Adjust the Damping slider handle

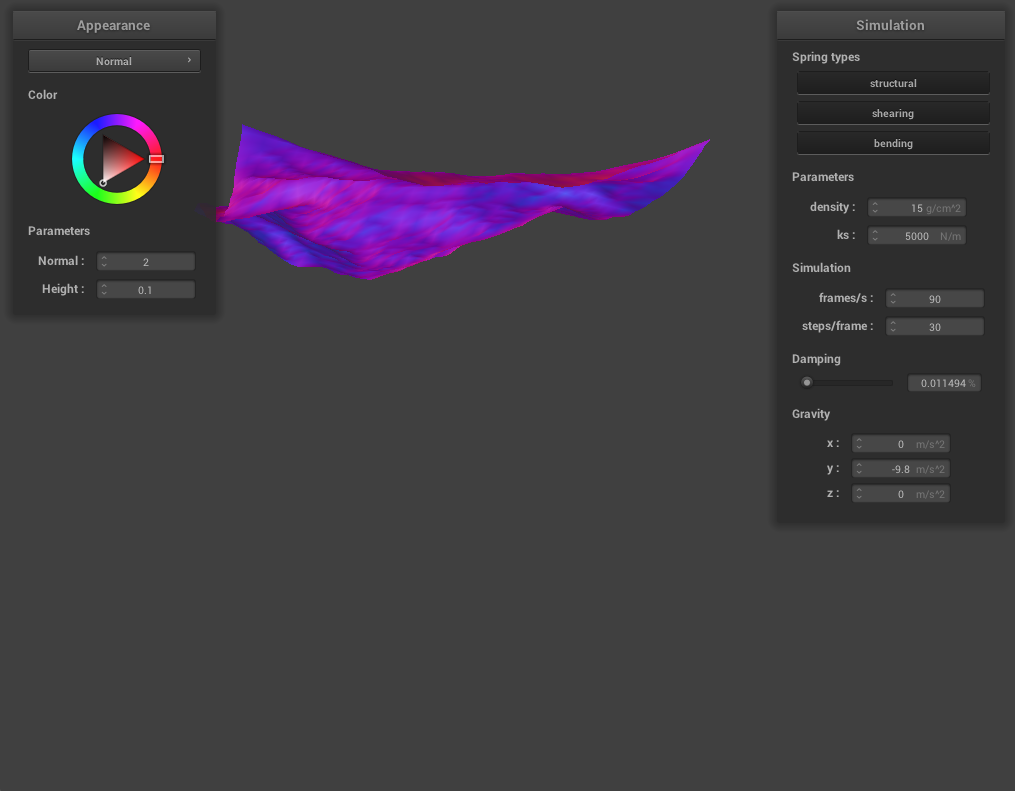(807, 383)
